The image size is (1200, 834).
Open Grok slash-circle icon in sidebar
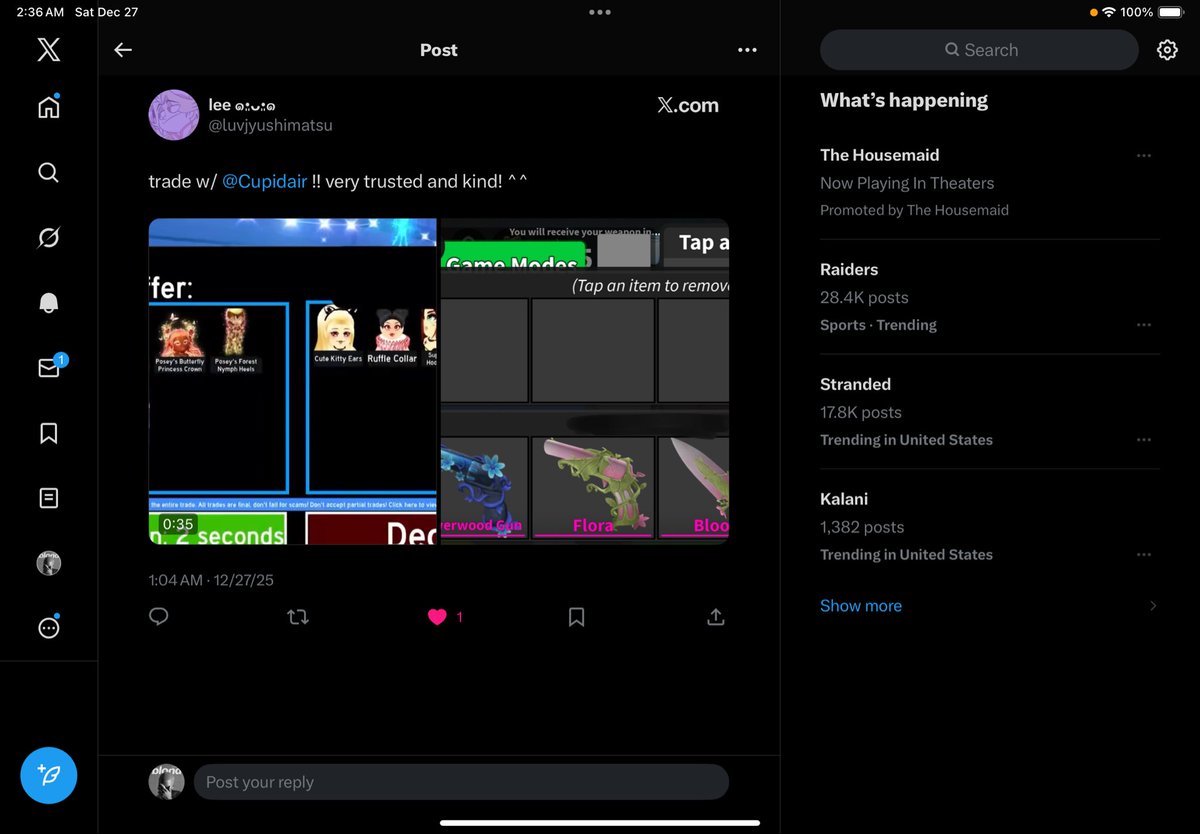[48, 237]
